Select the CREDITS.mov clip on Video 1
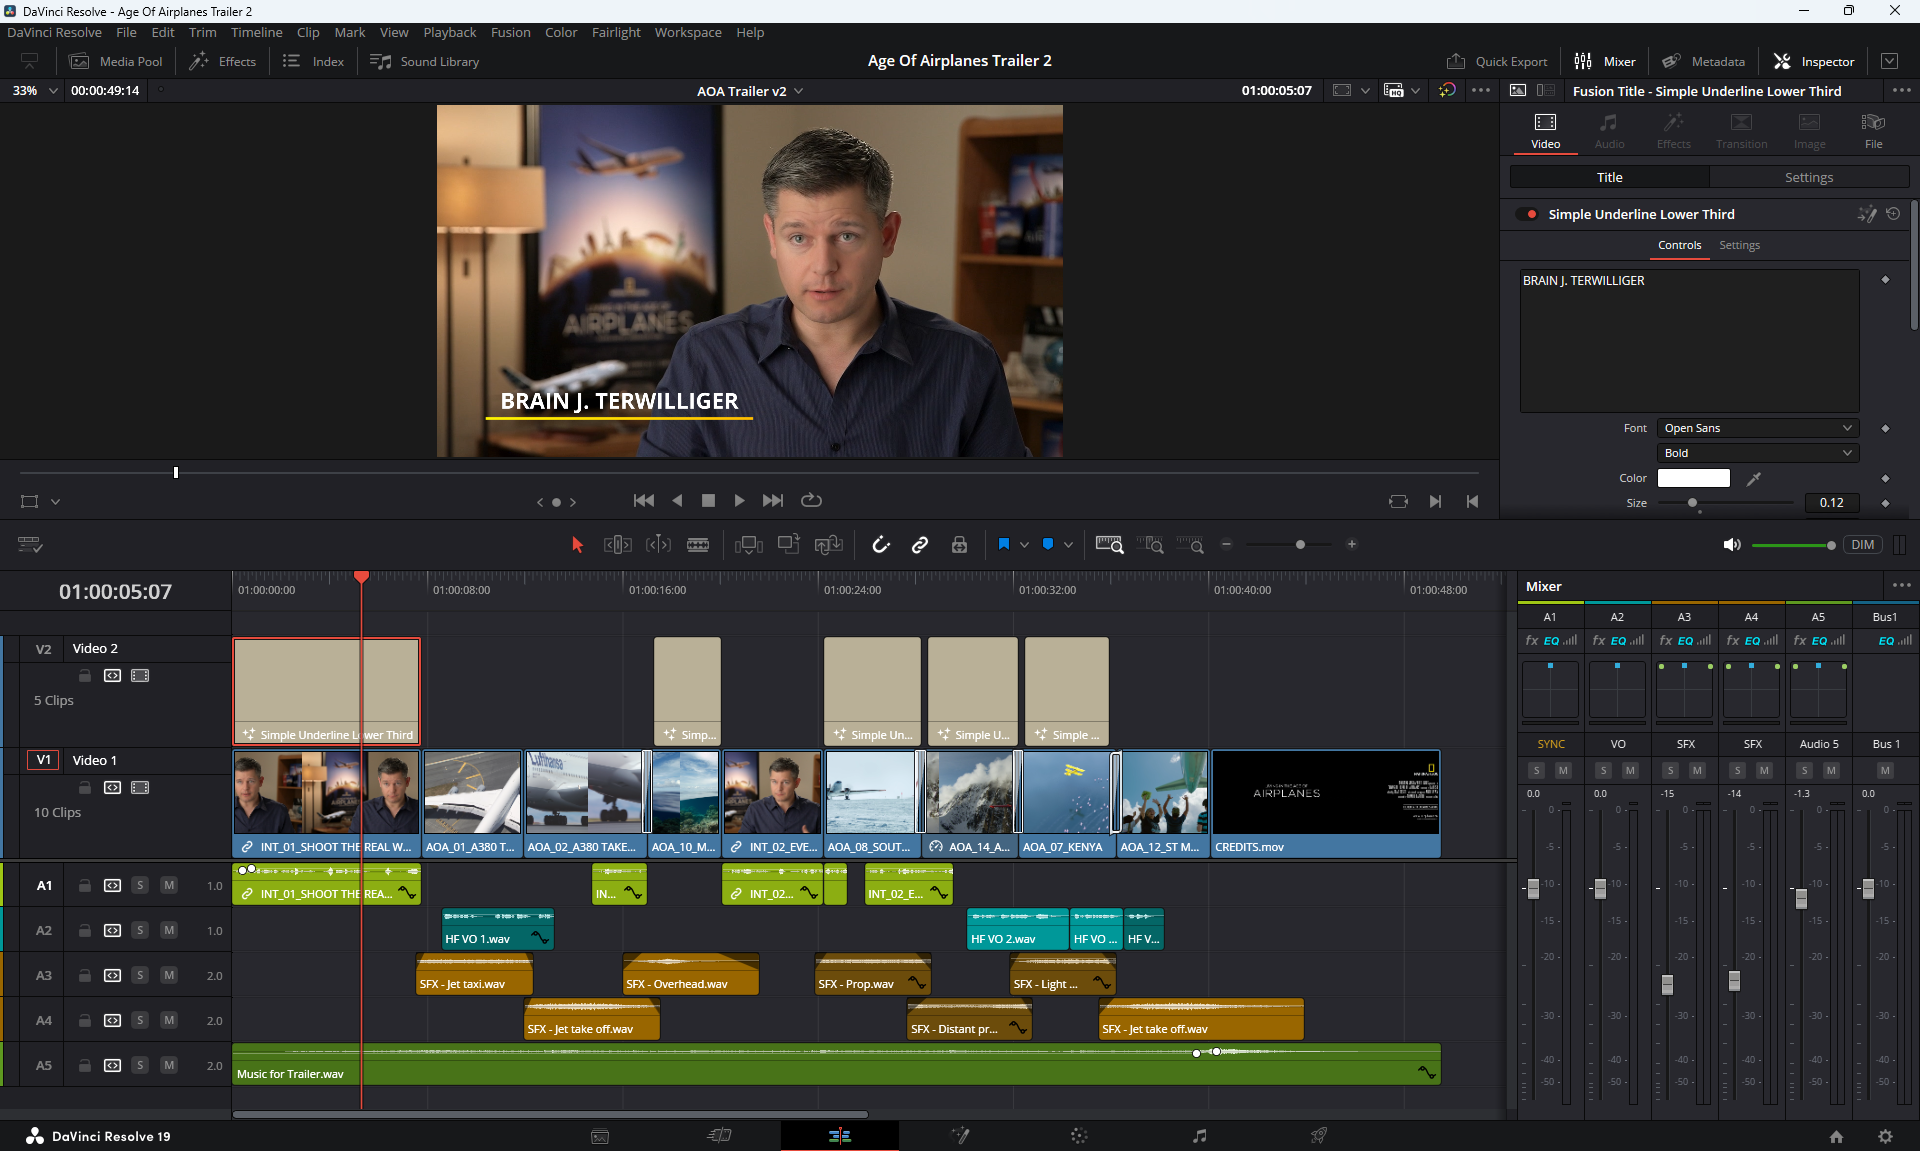This screenshot has width=1920, height=1151. [1325, 800]
